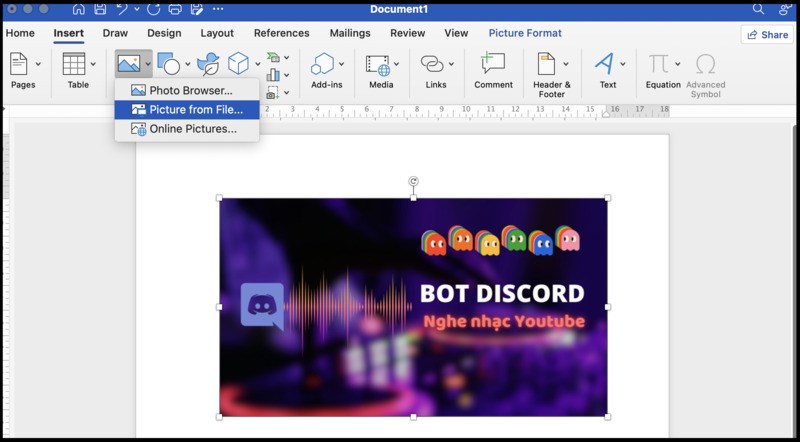Go to the Design tab
Image resolution: width=800 pixels, height=442 pixels.
click(164, 33)
